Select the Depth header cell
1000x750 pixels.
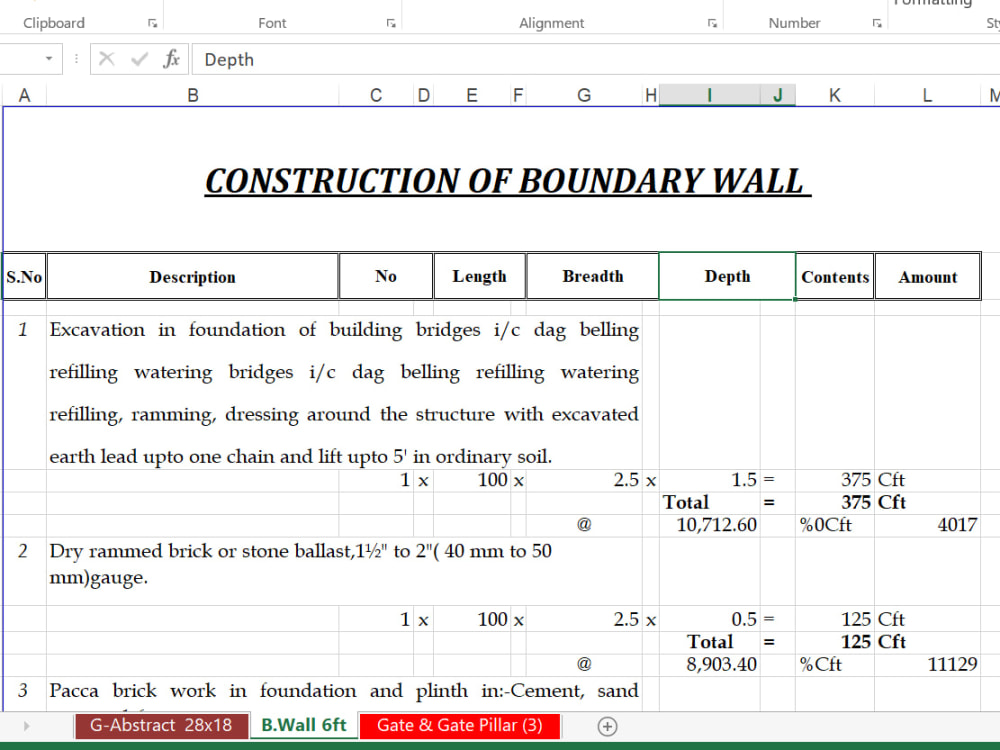click(x=727, y=276)
